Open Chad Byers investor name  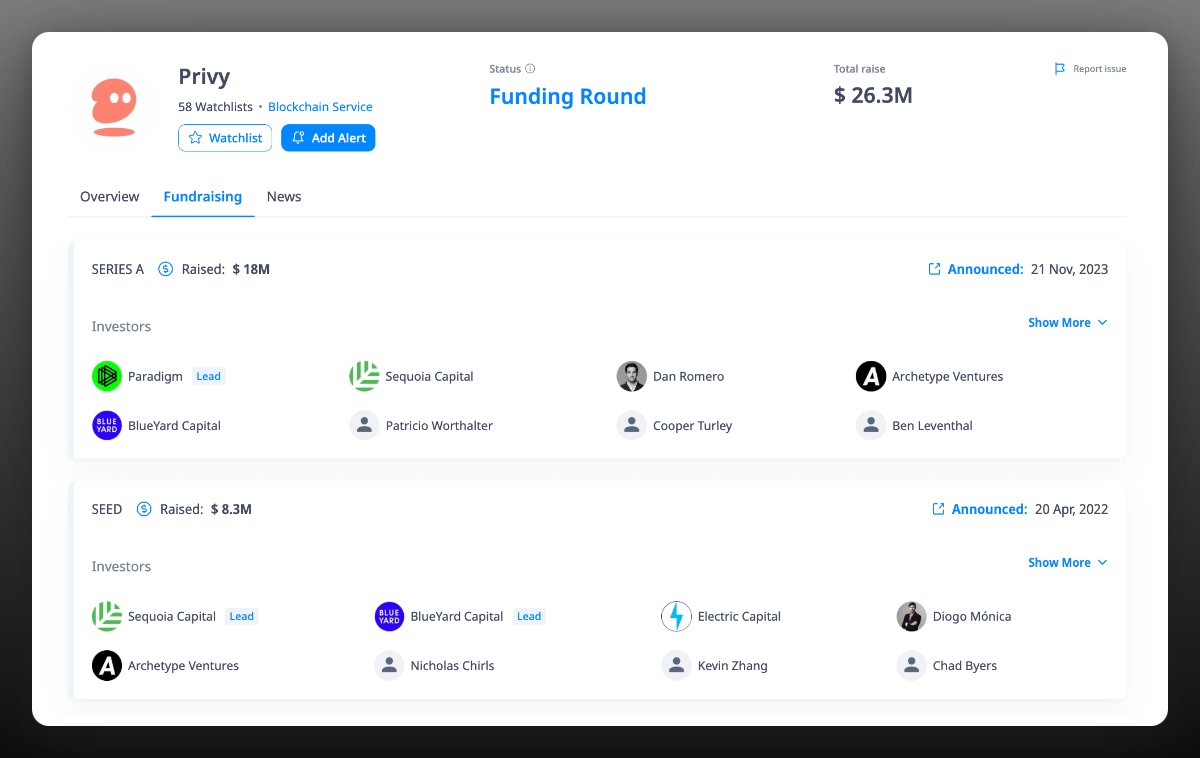point(965,665)
